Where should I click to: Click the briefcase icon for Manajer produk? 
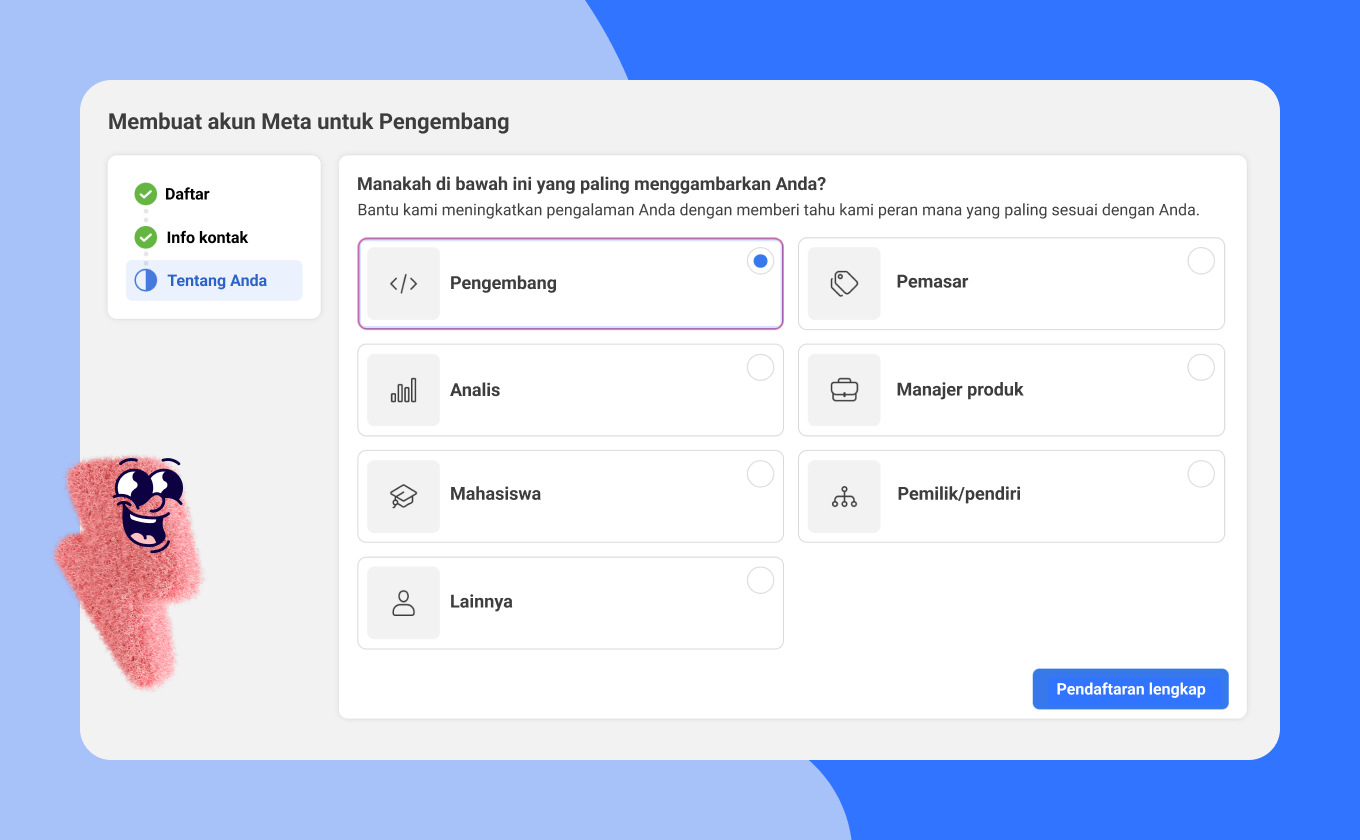tap(845, 390)
